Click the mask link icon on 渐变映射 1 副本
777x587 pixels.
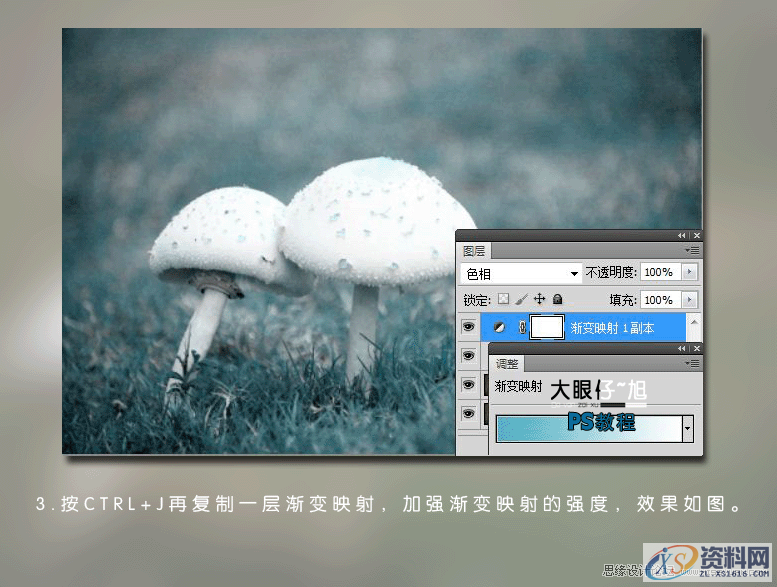tap(522, 327)
